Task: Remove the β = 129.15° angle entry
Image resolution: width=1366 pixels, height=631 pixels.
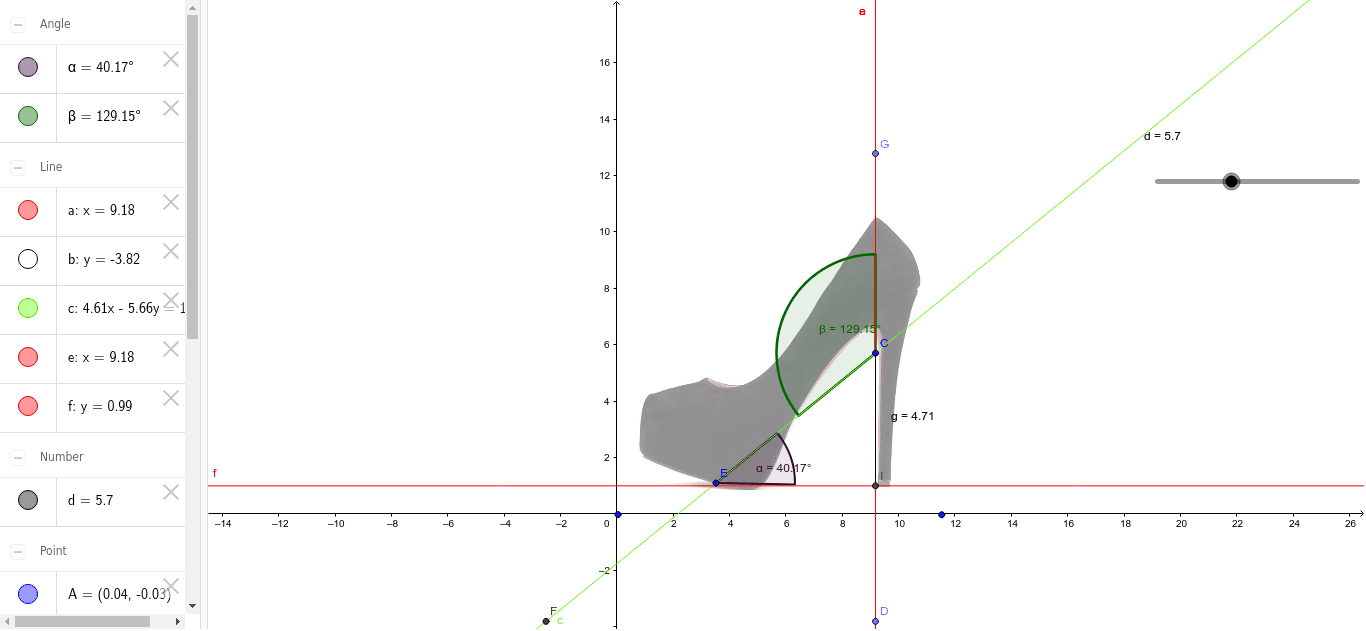Action: pyautogui.click(x=171, y=108)
